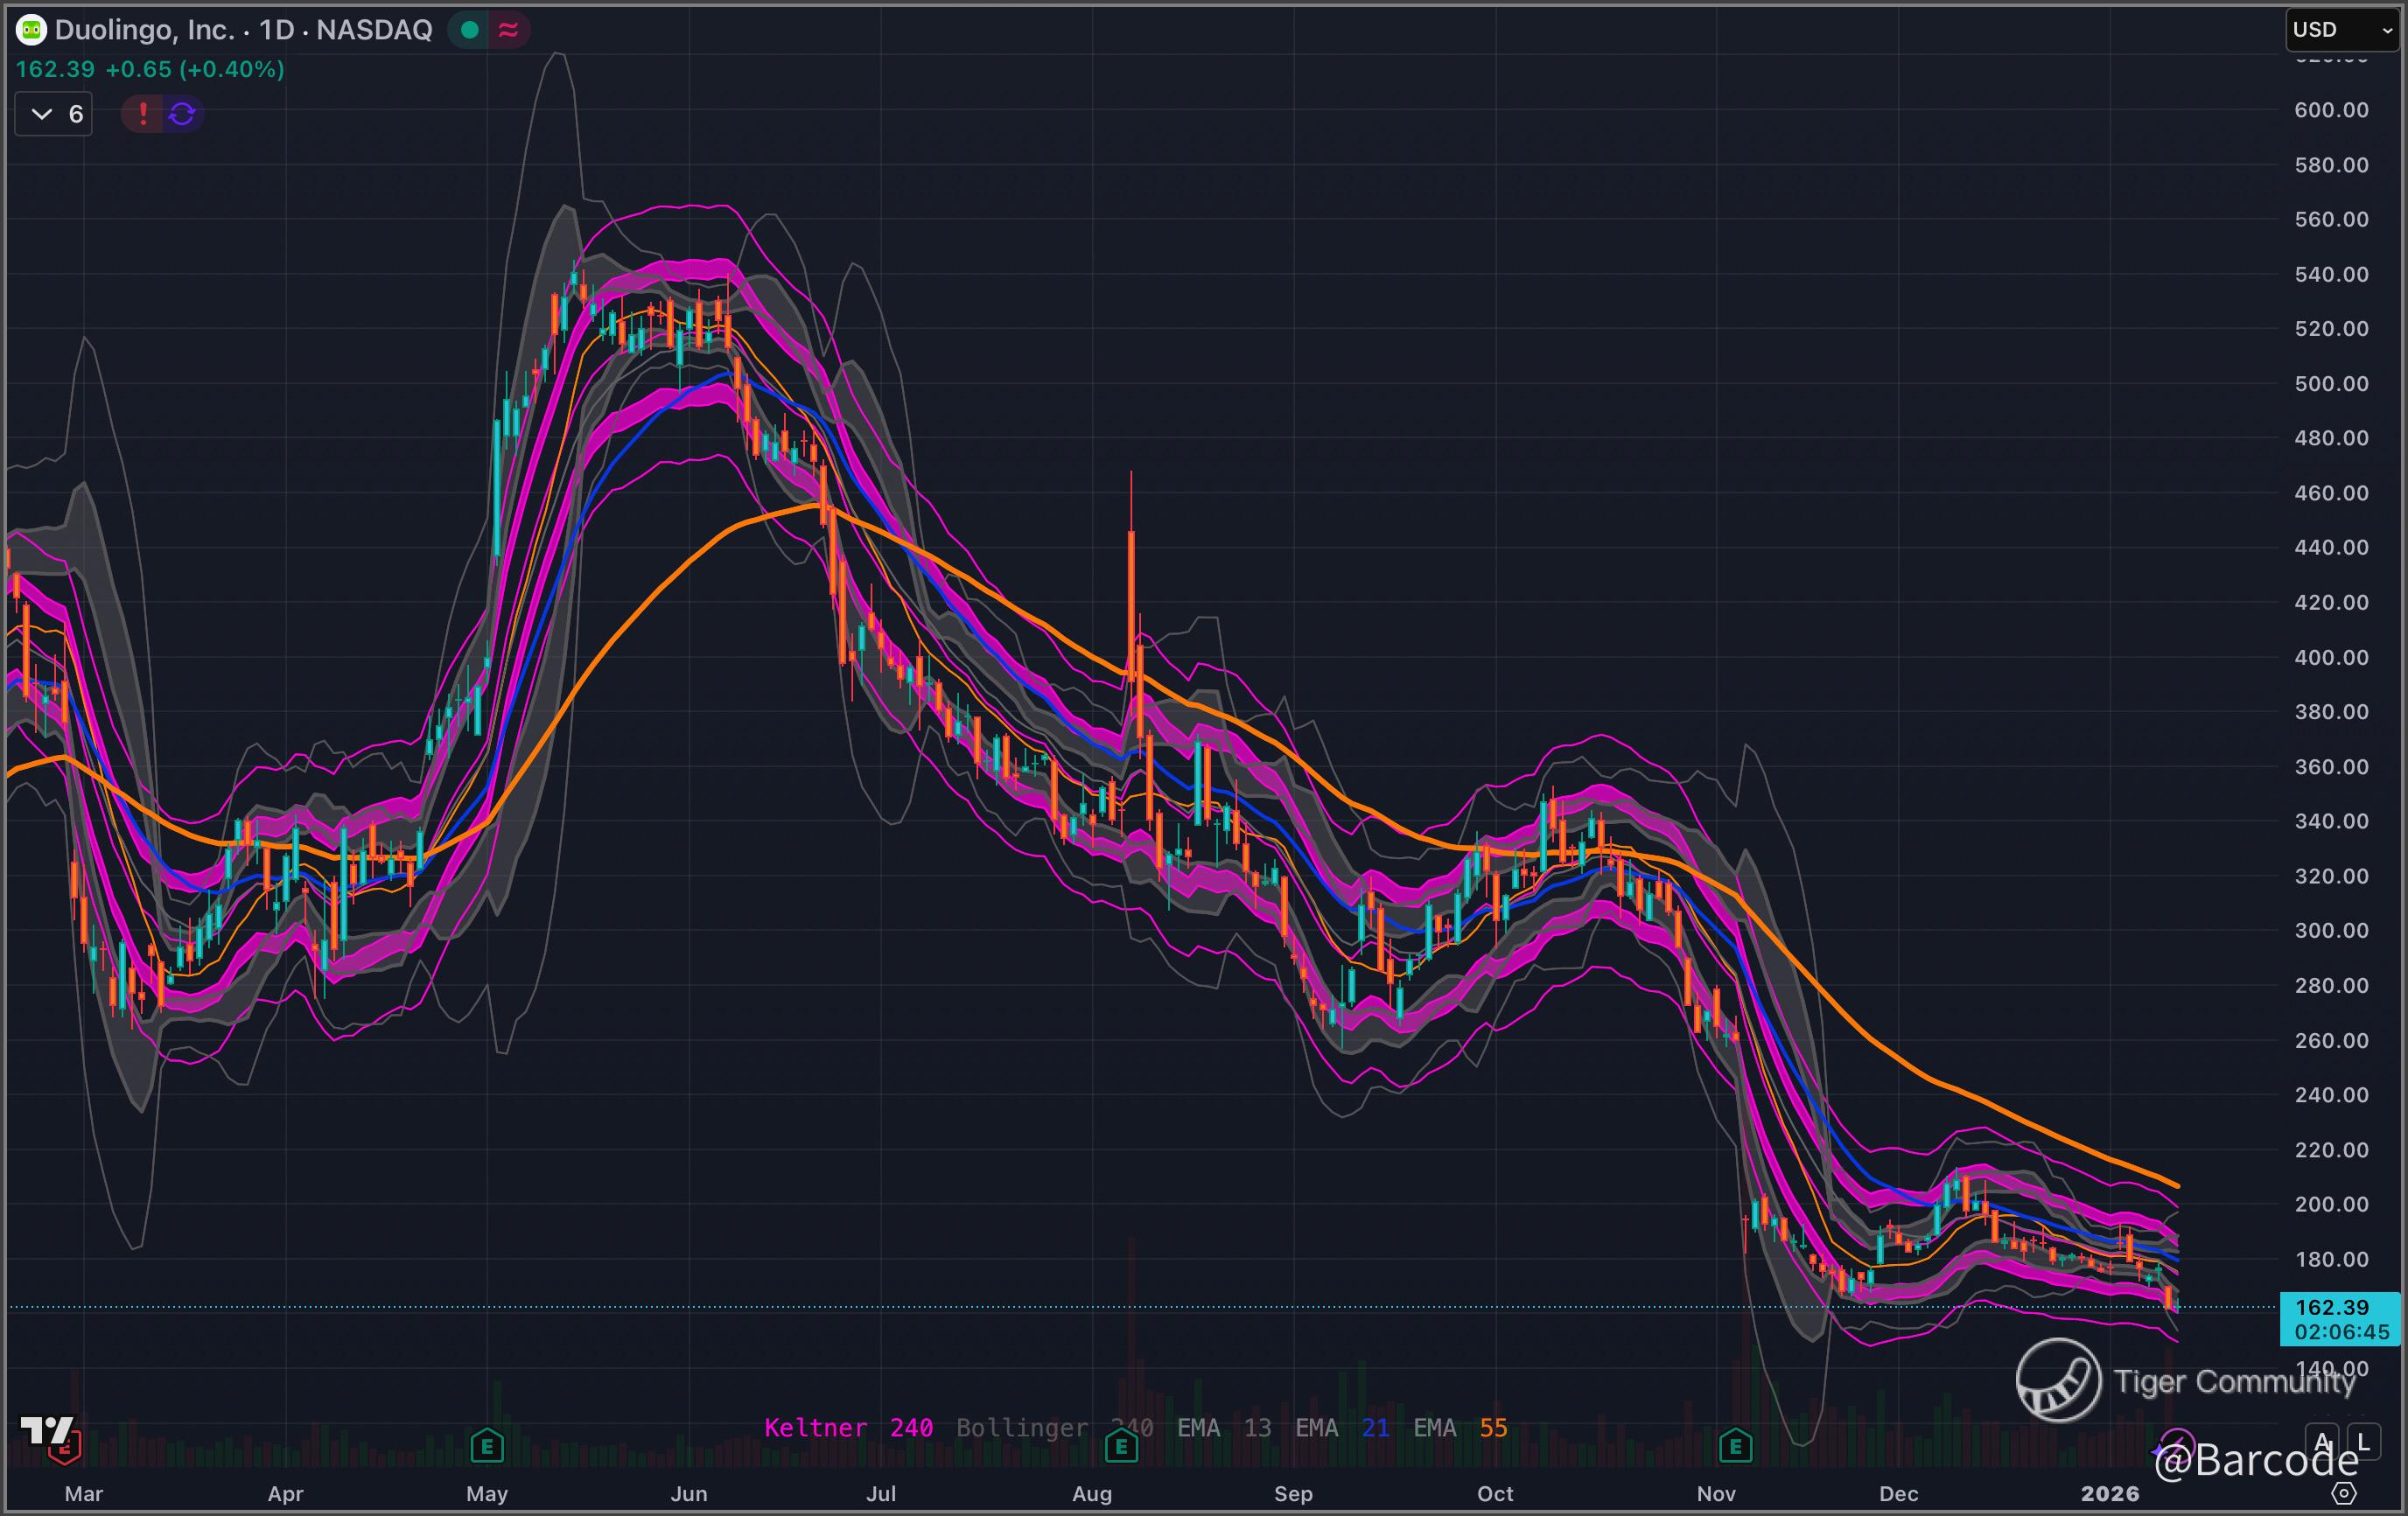
Task: Click the November earnings E marker
Action: click(1735, 1445)
